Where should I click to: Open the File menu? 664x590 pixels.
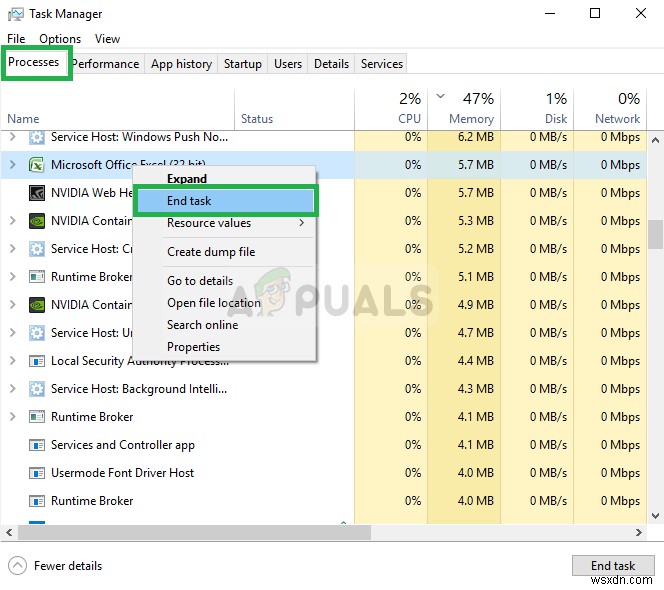tap(16, 39)
